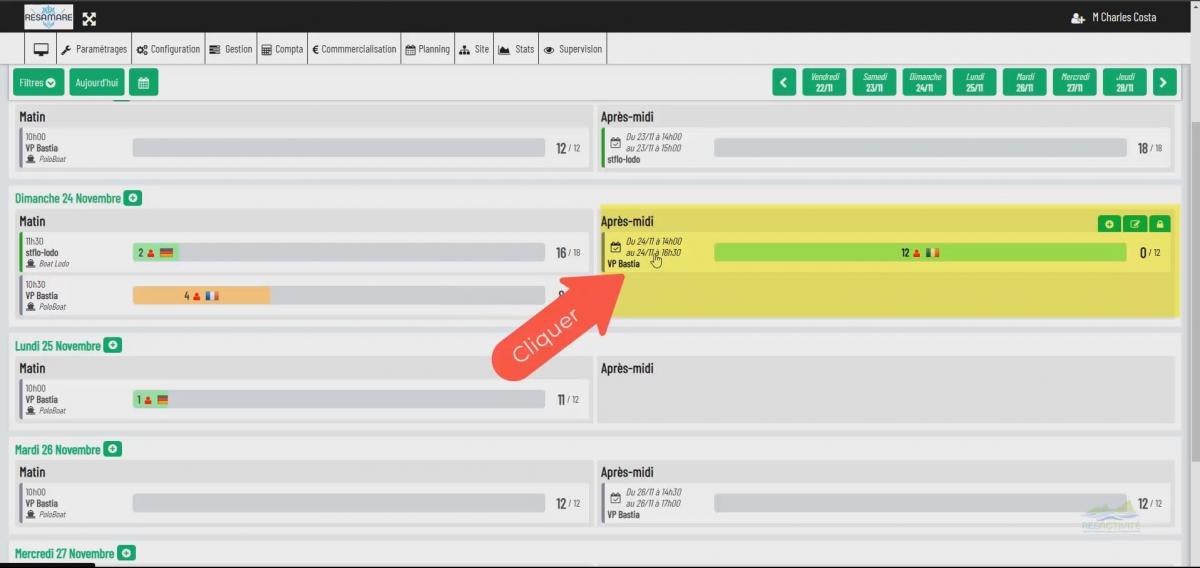Click the Dimanche 24 Novembre heading
This screenshot has height=568, width=1200.
(68, 198)
